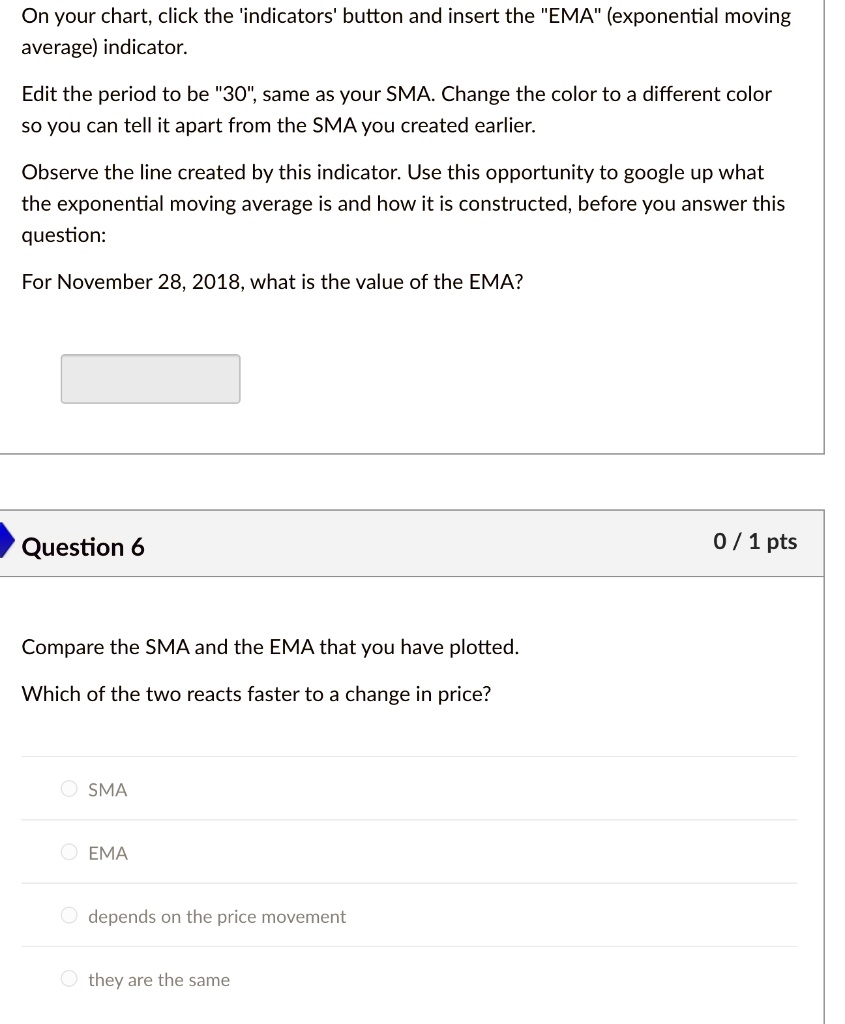Click inside the empty text field
The image size is (845, 1024).
pyautogui.click(x=150, y=378)
